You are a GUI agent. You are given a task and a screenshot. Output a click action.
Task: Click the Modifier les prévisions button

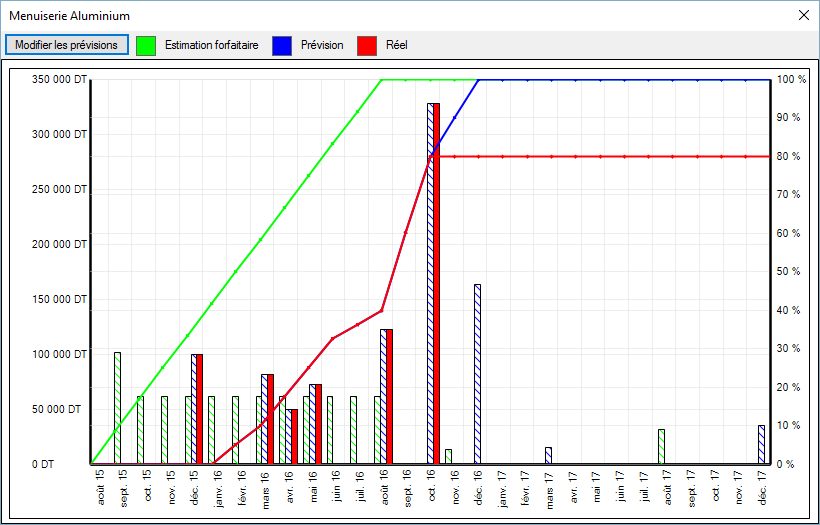click(67, 45)
